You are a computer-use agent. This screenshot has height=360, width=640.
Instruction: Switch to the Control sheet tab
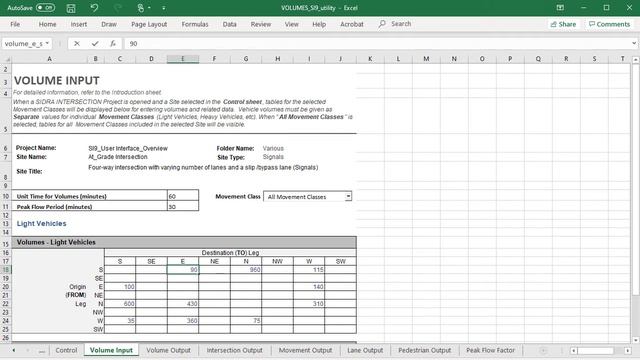(66, 350)
